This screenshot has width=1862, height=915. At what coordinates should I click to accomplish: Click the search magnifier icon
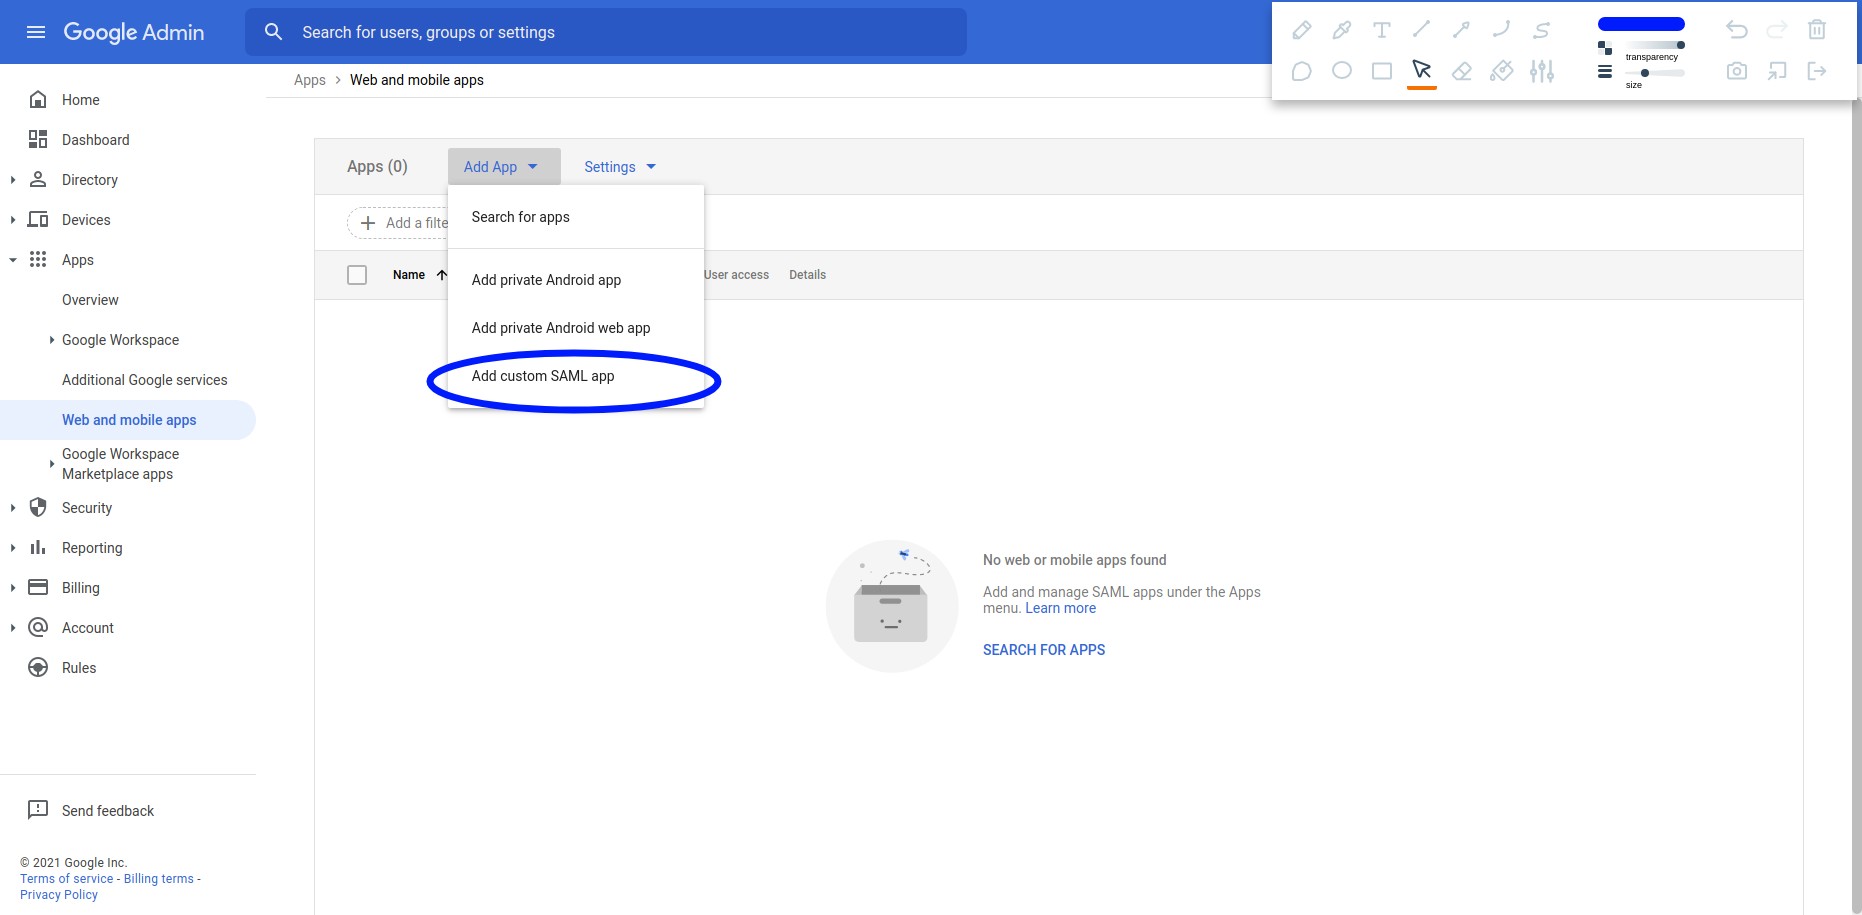point(273,32)
